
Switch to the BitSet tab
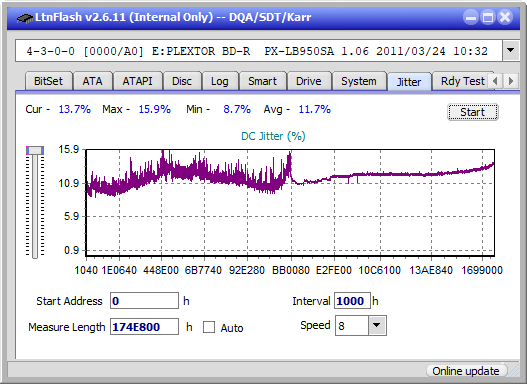click(48, 81)
